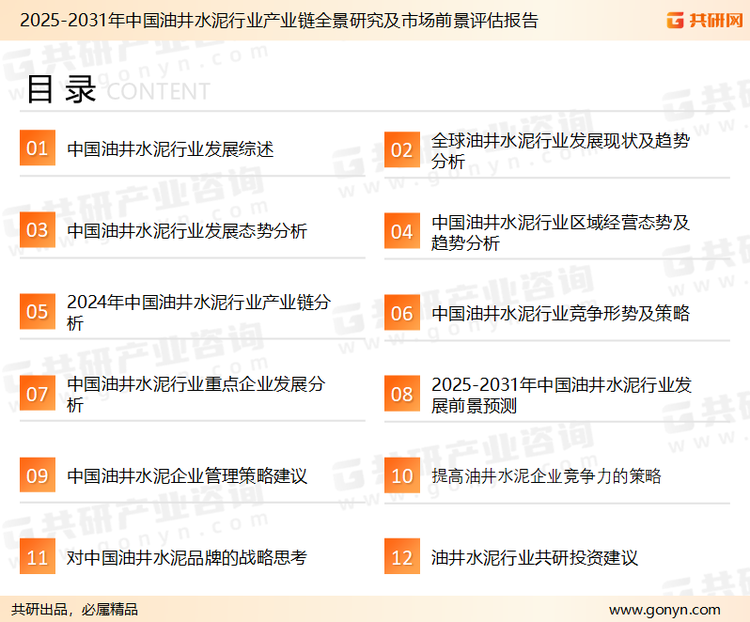Open chapter 全球油井水泥行业发展现状及趋势分析
This screenshot has height=622, width=750.
(x=561, y=151)
